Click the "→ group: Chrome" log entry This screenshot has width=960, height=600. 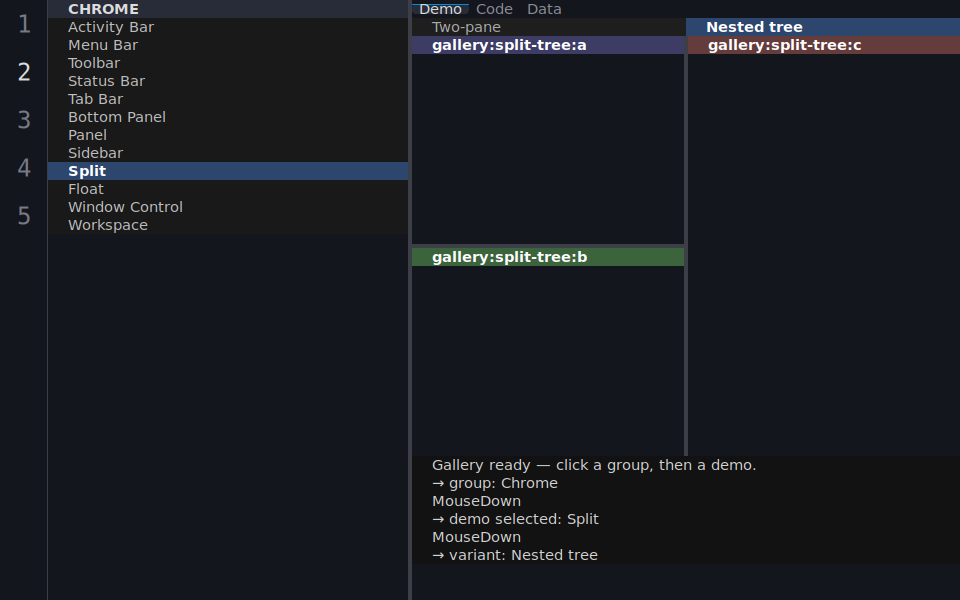pyautogui.click(x=686, y=483)
